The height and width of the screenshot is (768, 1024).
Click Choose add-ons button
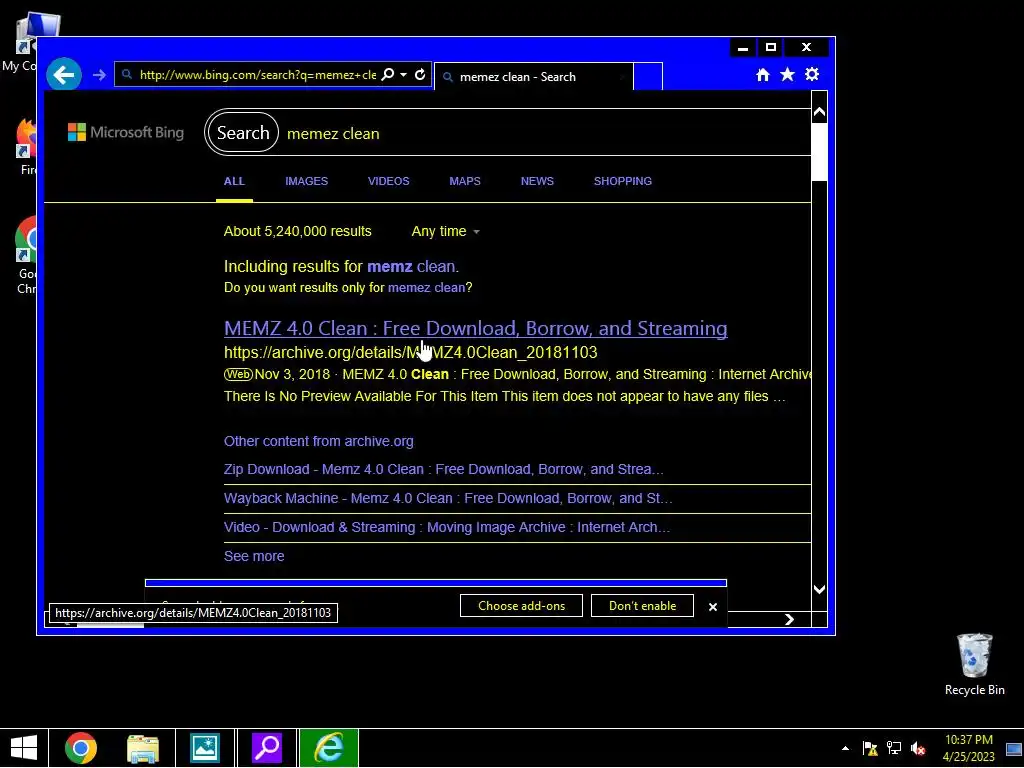pos(521,606)
